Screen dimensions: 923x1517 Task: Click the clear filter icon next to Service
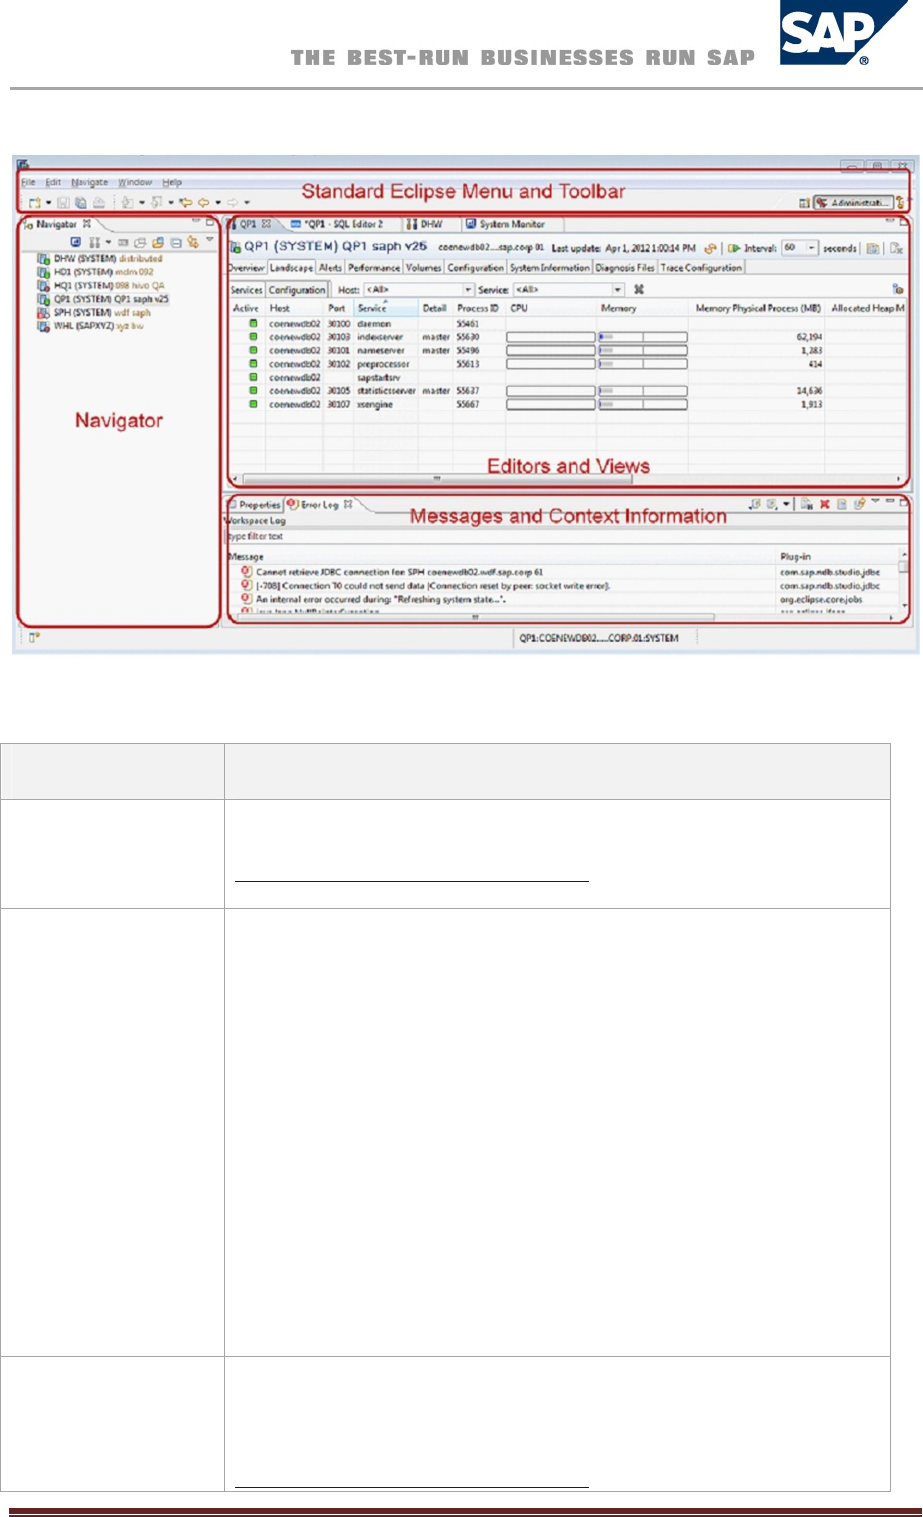pos(639,290)
